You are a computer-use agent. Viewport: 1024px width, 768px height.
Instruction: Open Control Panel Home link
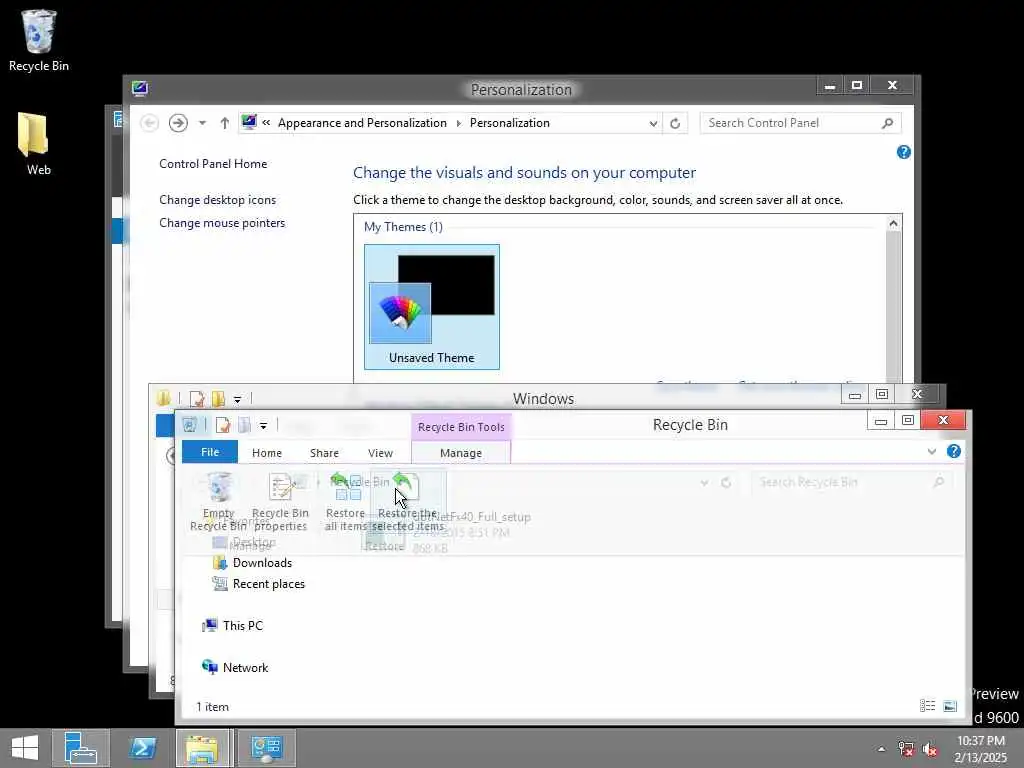(213, 164)
